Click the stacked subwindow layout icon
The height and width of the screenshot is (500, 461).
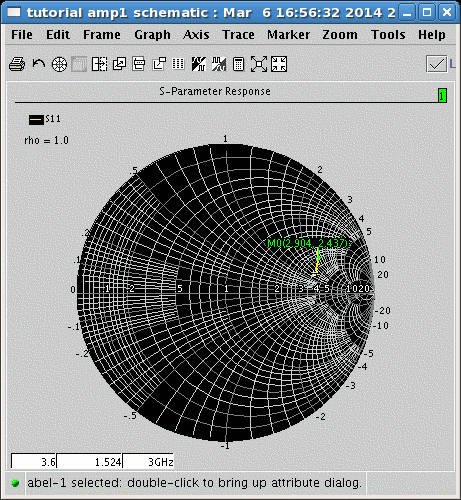139,64
